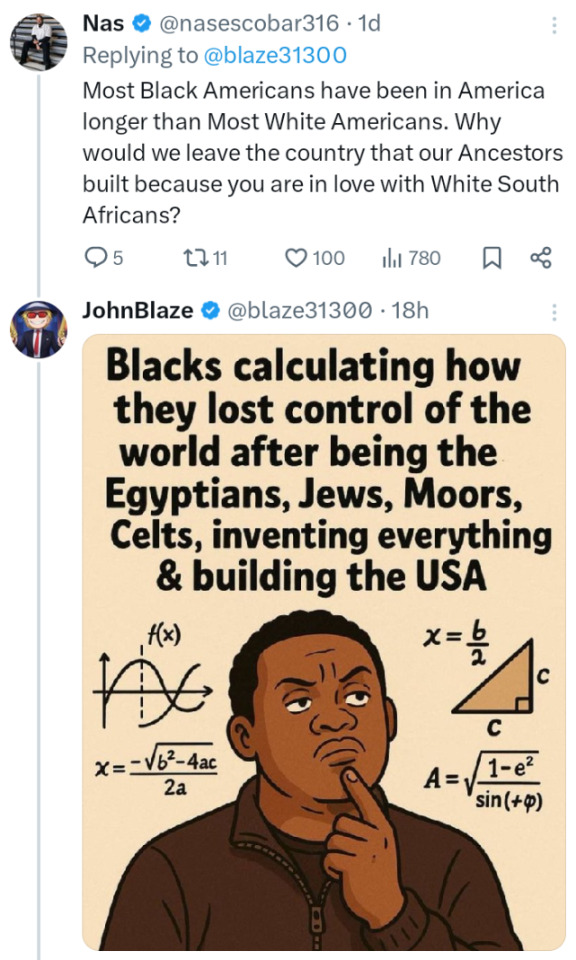Click the verified badge beside Nas
Viewport: 576px width, 960px height.
point(142,24)
